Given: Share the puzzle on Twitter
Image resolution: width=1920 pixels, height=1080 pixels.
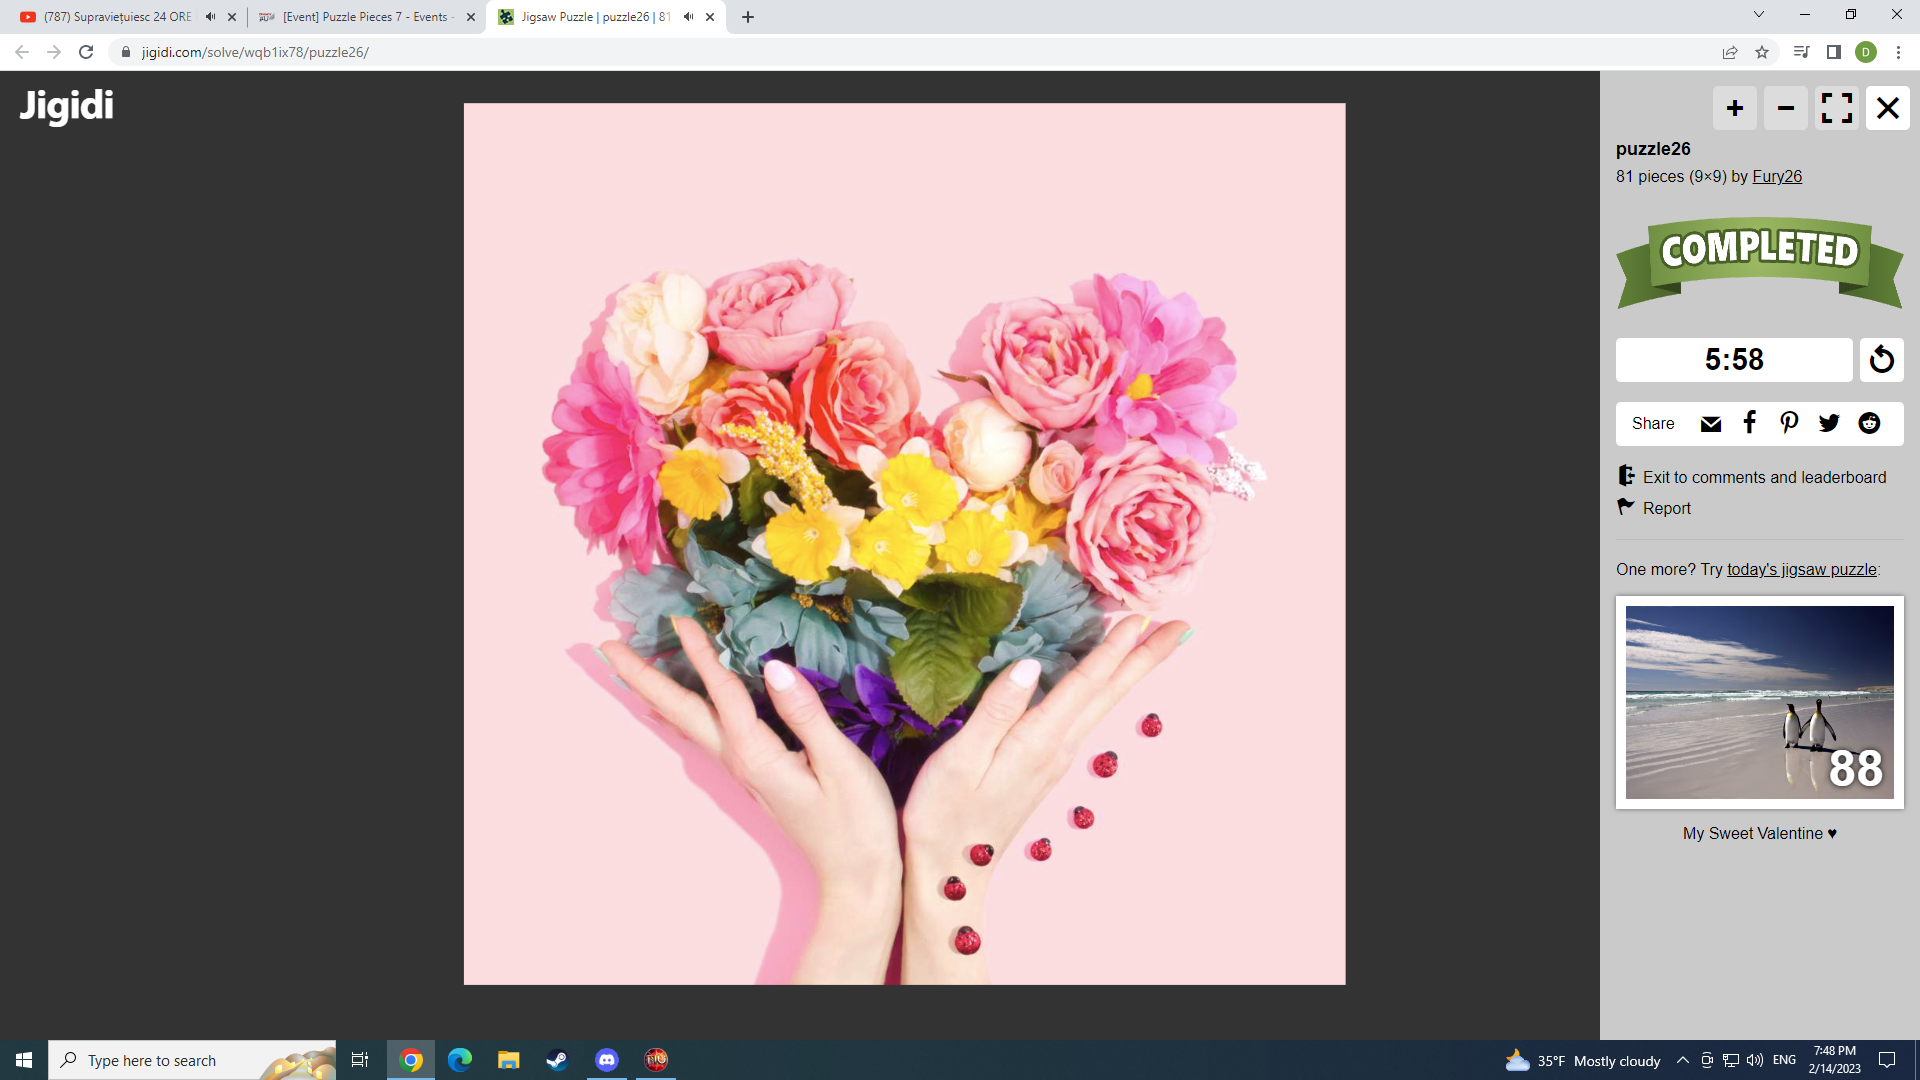Looking at the screenshot, I should click(1829, 423).
